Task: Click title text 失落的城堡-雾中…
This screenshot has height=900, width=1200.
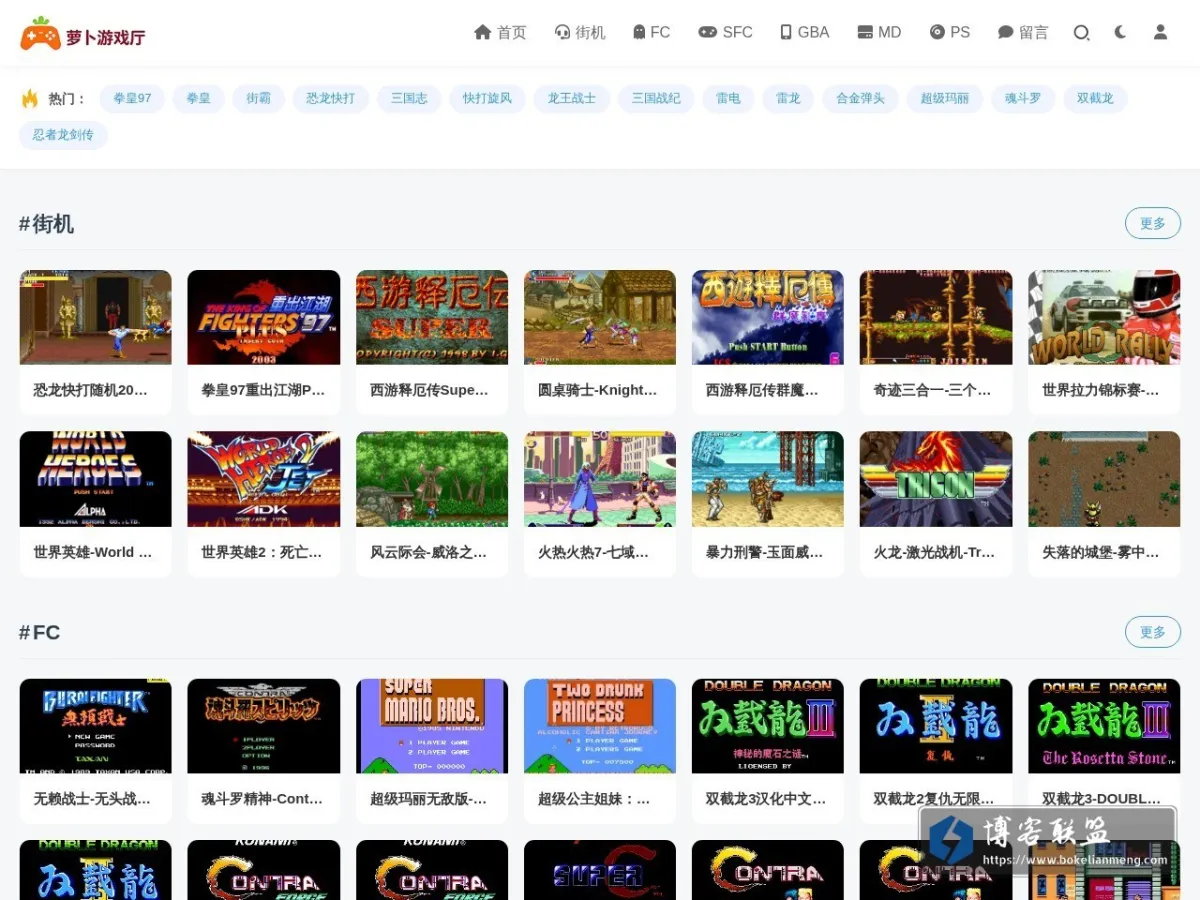Action: pos(1101,552)
